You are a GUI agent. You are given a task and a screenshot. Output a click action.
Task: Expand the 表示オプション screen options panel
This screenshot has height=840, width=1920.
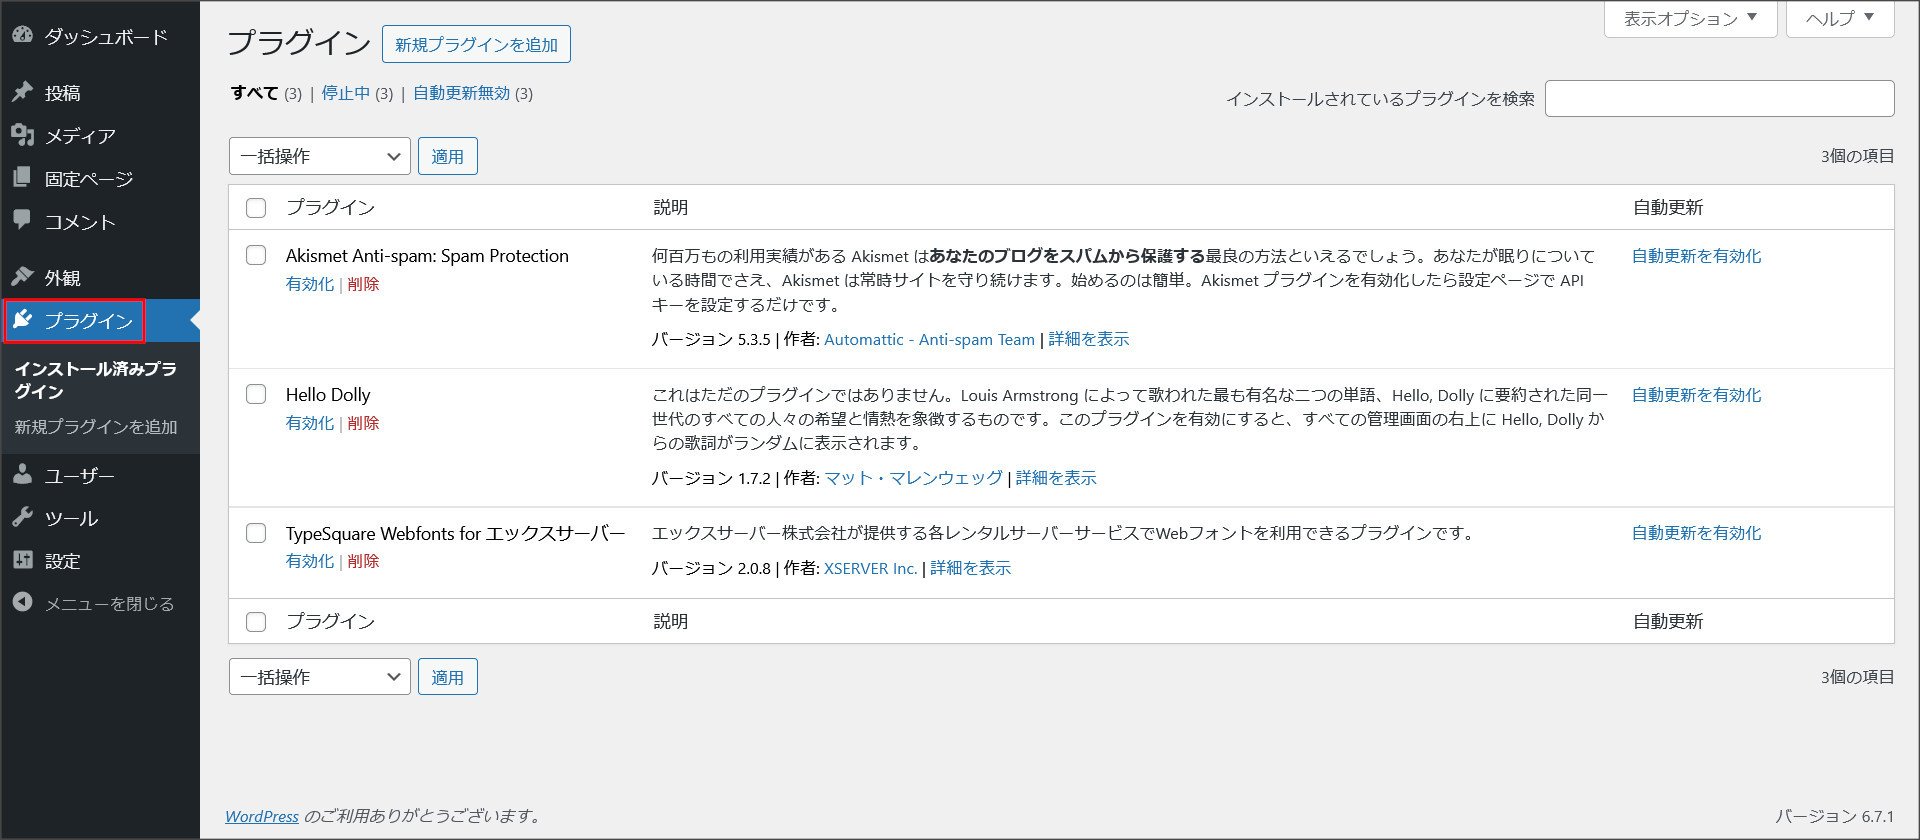[1690, 18]
